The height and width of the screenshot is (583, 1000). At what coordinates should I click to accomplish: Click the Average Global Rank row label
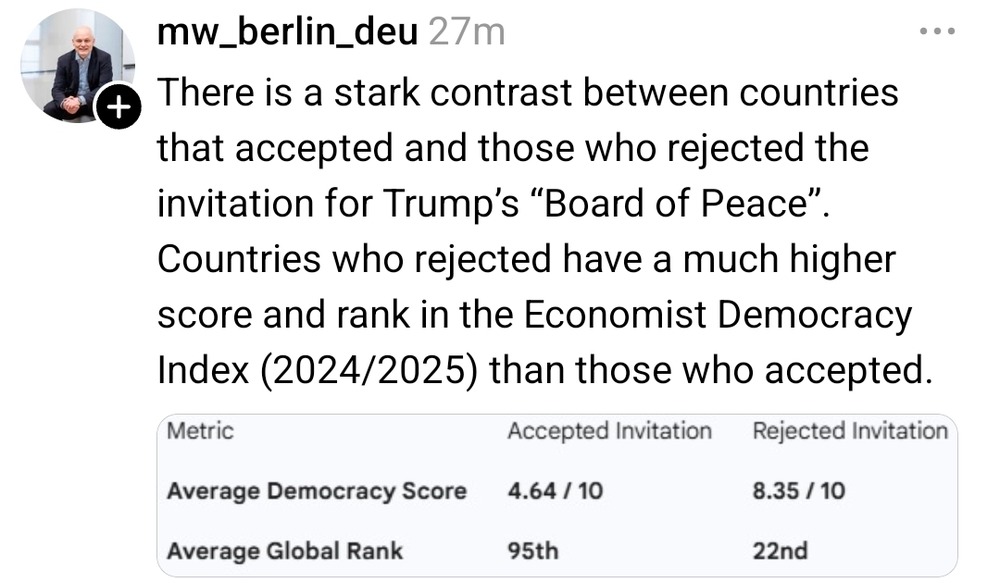tap(285, 550)
